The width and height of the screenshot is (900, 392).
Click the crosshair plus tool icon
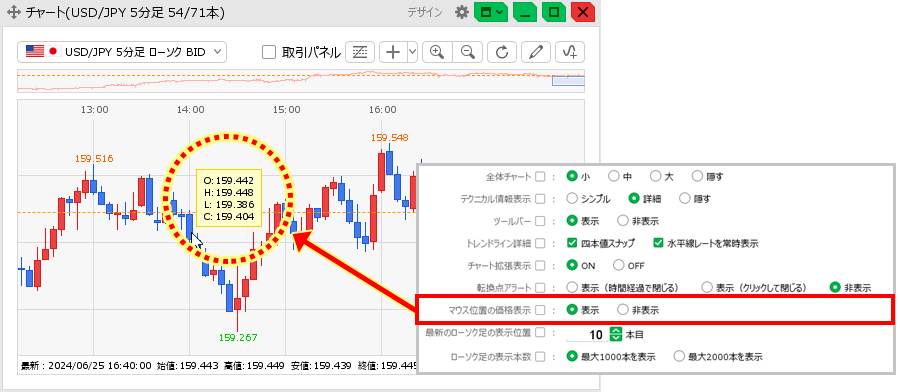click(x=393, y=52)
